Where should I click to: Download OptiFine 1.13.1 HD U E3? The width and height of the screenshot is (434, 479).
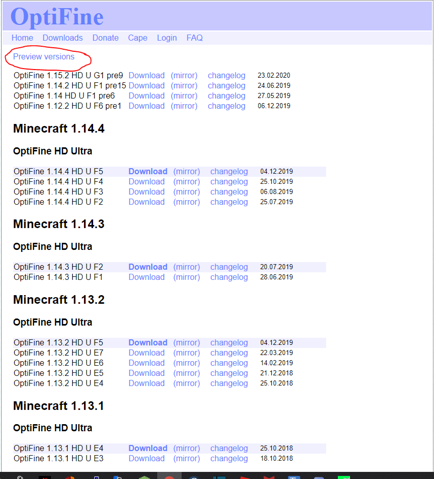coord(146,459)
